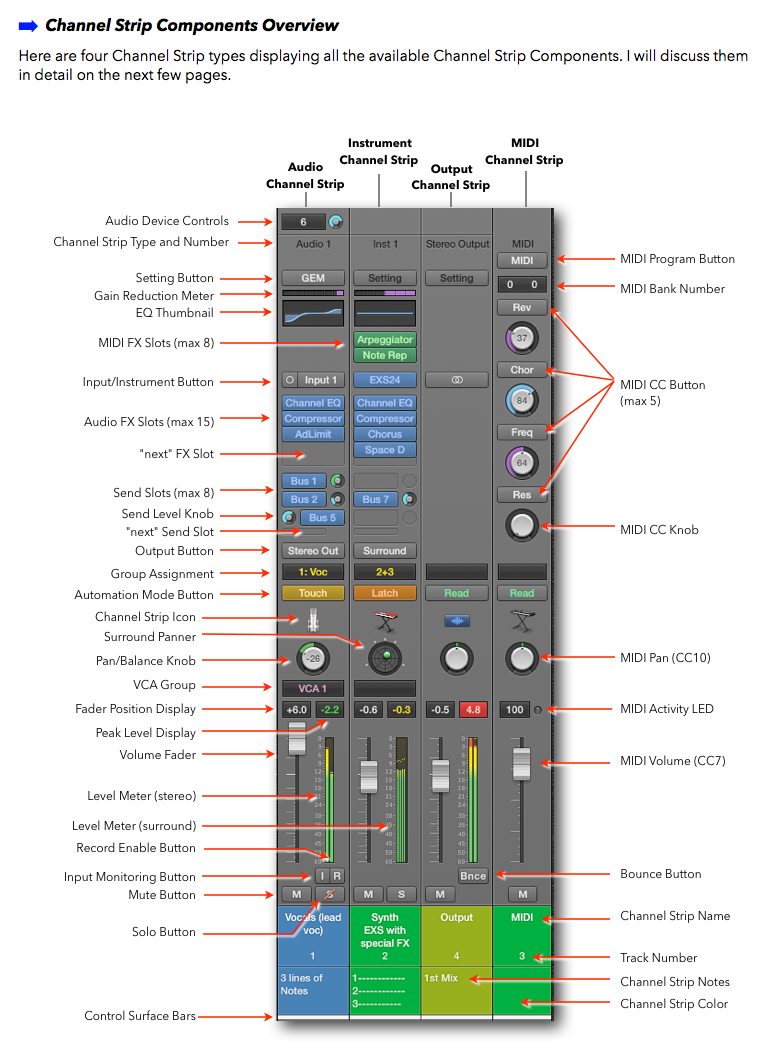
Task: Click the Bnce bounce button
Action: point(473,876)
